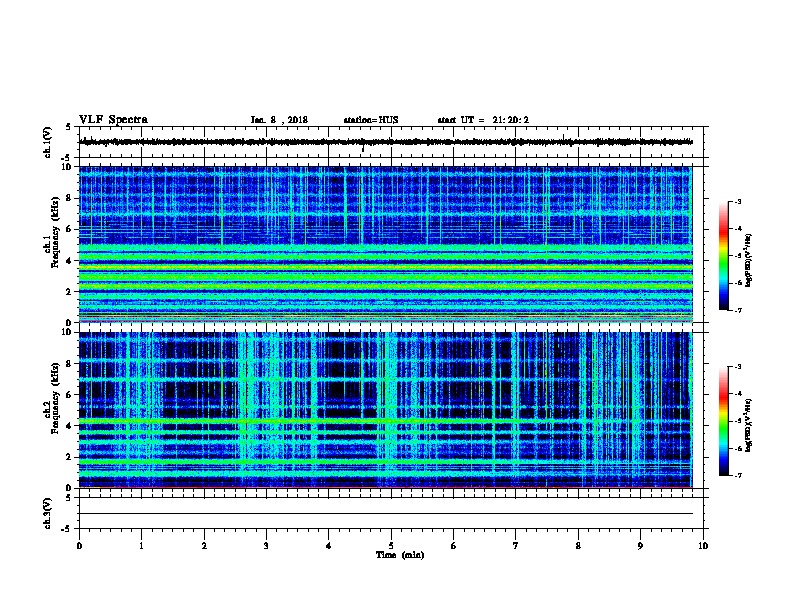Click the ch.1 color bar log(PSD) unit label
This screenshot has height=612, width=792.
coord(748,260)
